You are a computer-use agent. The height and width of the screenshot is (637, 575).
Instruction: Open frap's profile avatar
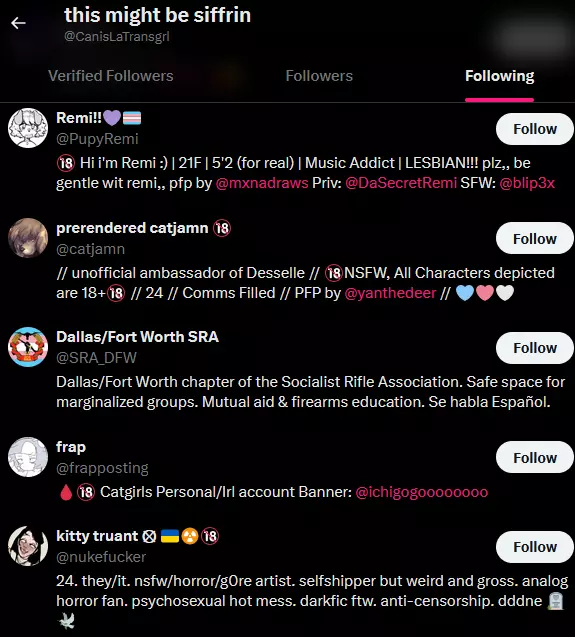point(28,457)
